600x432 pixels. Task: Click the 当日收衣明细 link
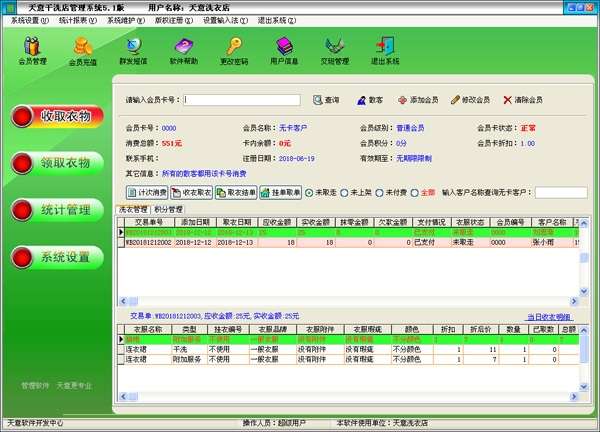tap(551, 316)
